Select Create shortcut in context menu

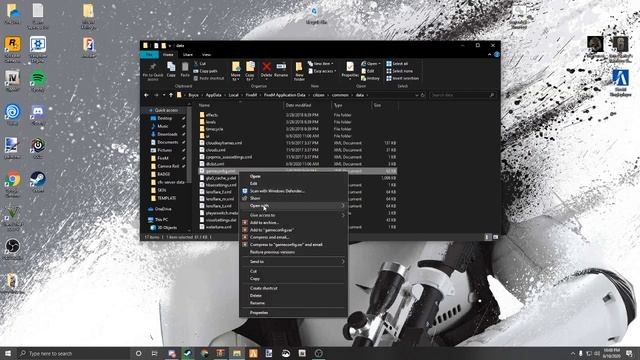264,288
